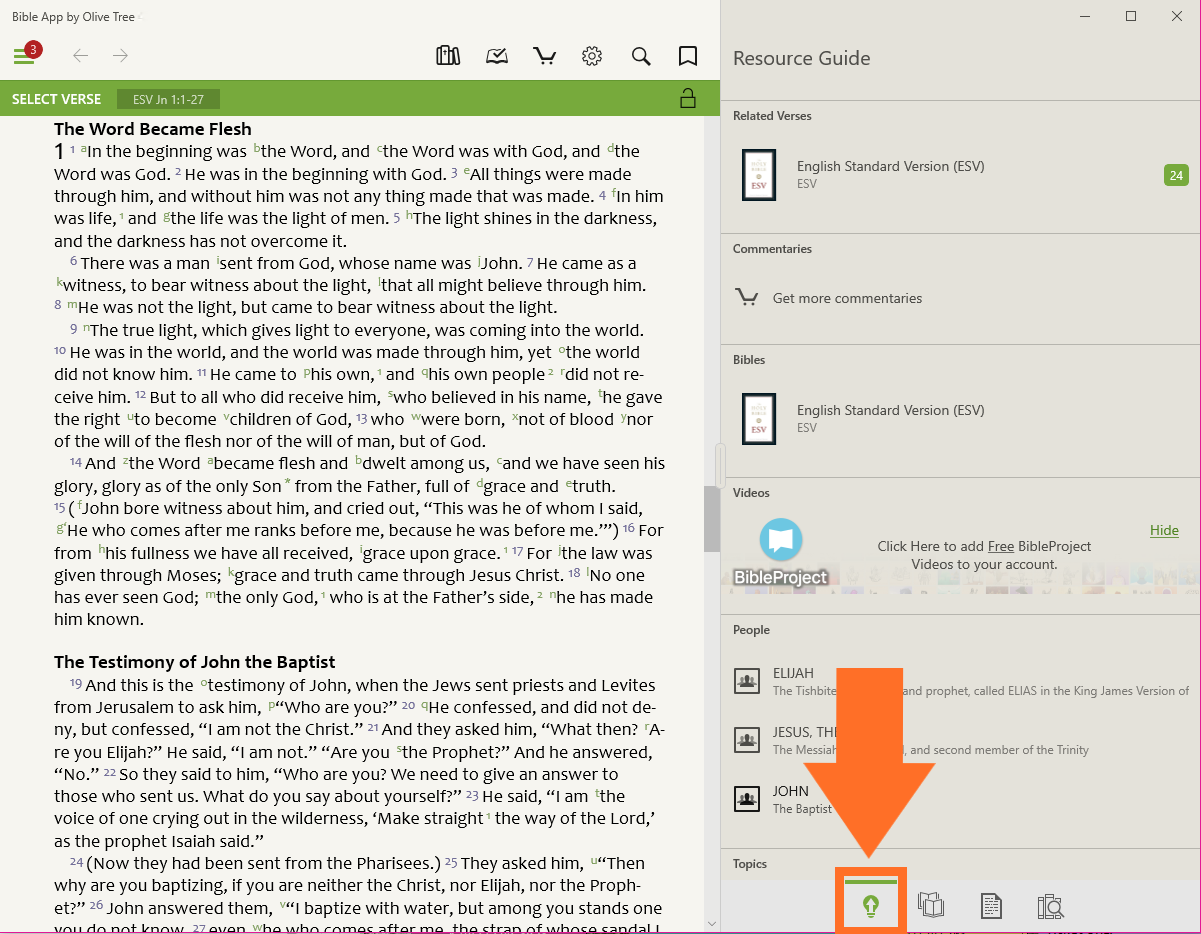Click the bookmark ribbon icon
Image resolution: width=1201 pixels, height=934 pixels.
pos(688,56)
